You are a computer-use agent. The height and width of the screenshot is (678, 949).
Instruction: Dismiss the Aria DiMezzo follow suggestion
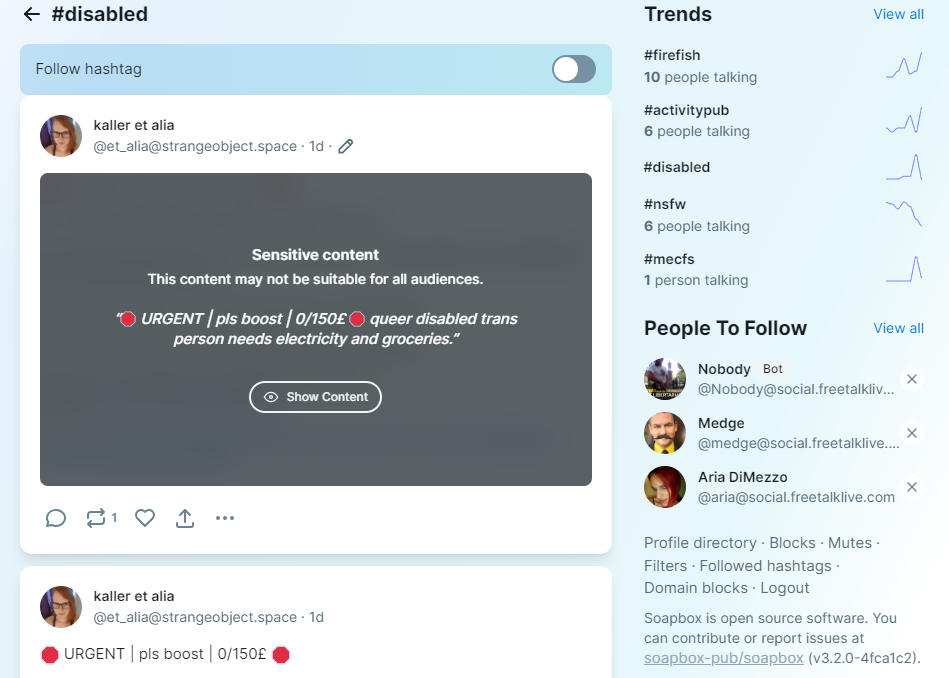click(912, 487)
